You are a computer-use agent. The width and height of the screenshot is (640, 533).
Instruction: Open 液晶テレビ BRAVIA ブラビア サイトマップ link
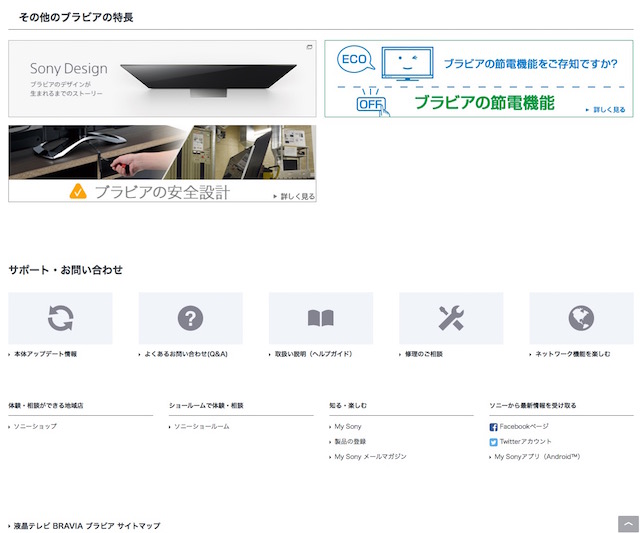[87, 526]
